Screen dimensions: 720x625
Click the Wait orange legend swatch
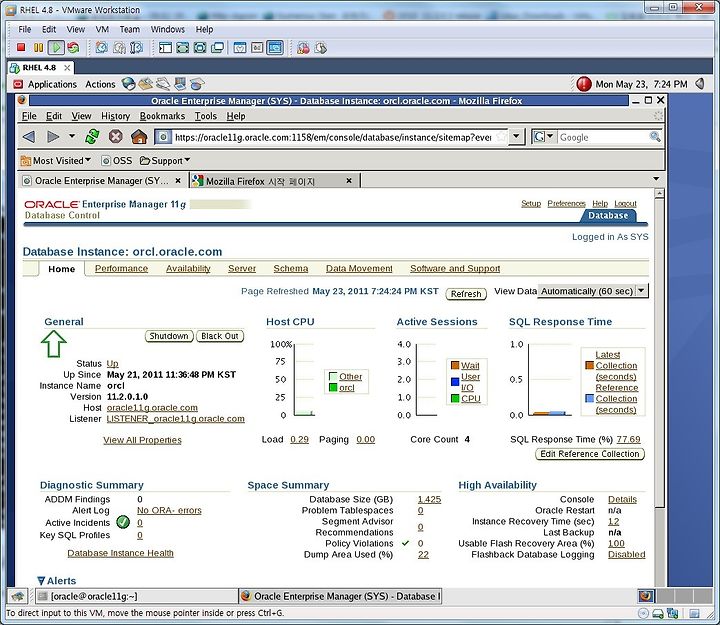coord(455,365)
